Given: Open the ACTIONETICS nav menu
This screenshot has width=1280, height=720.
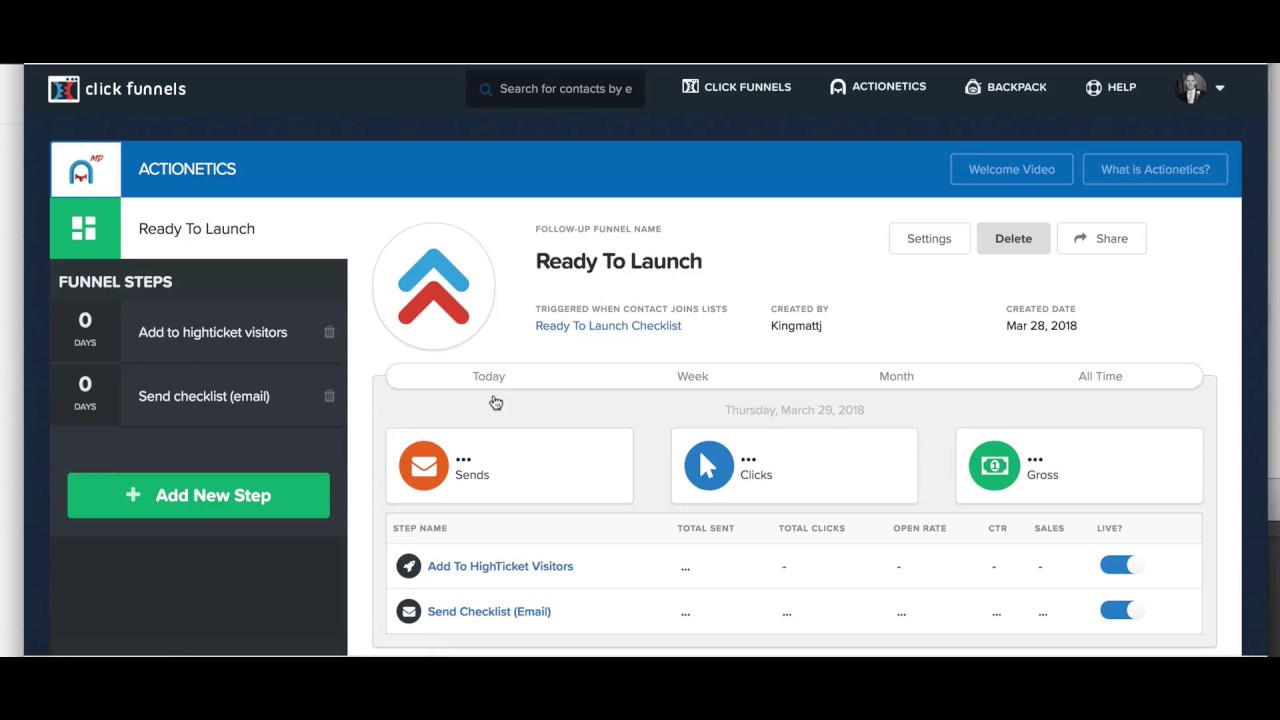Looking at the screenshot, I should (878, 87).
